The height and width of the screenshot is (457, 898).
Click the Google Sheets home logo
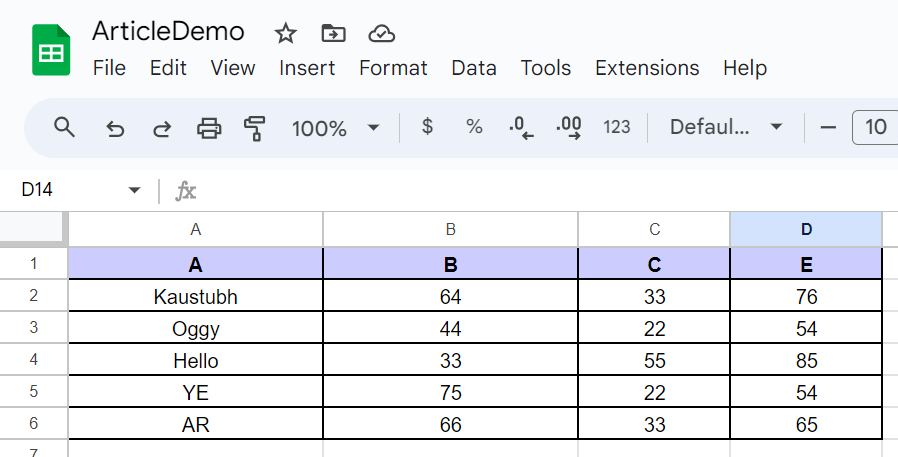point(51,50)
